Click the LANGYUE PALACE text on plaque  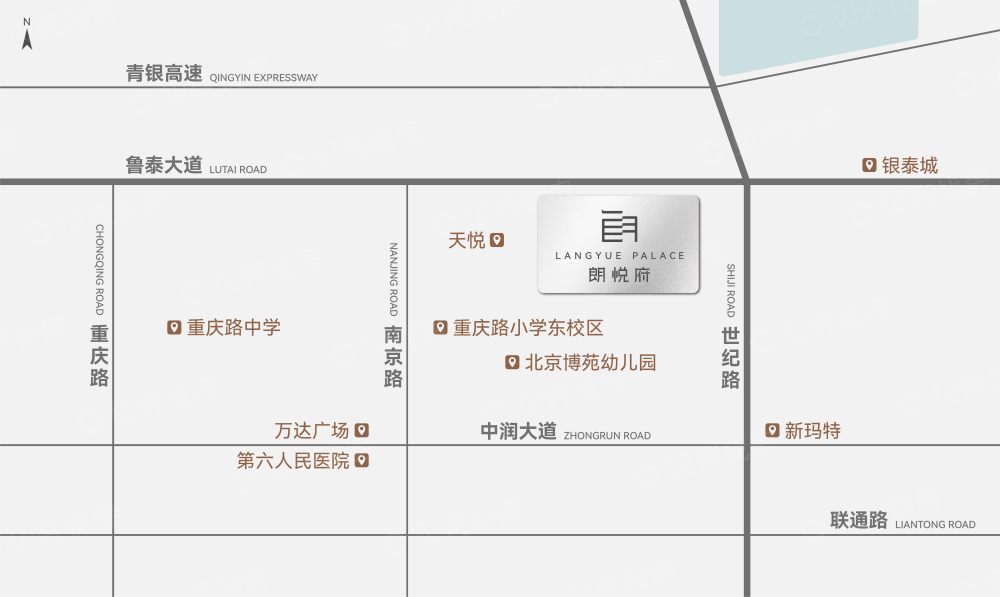620,256
